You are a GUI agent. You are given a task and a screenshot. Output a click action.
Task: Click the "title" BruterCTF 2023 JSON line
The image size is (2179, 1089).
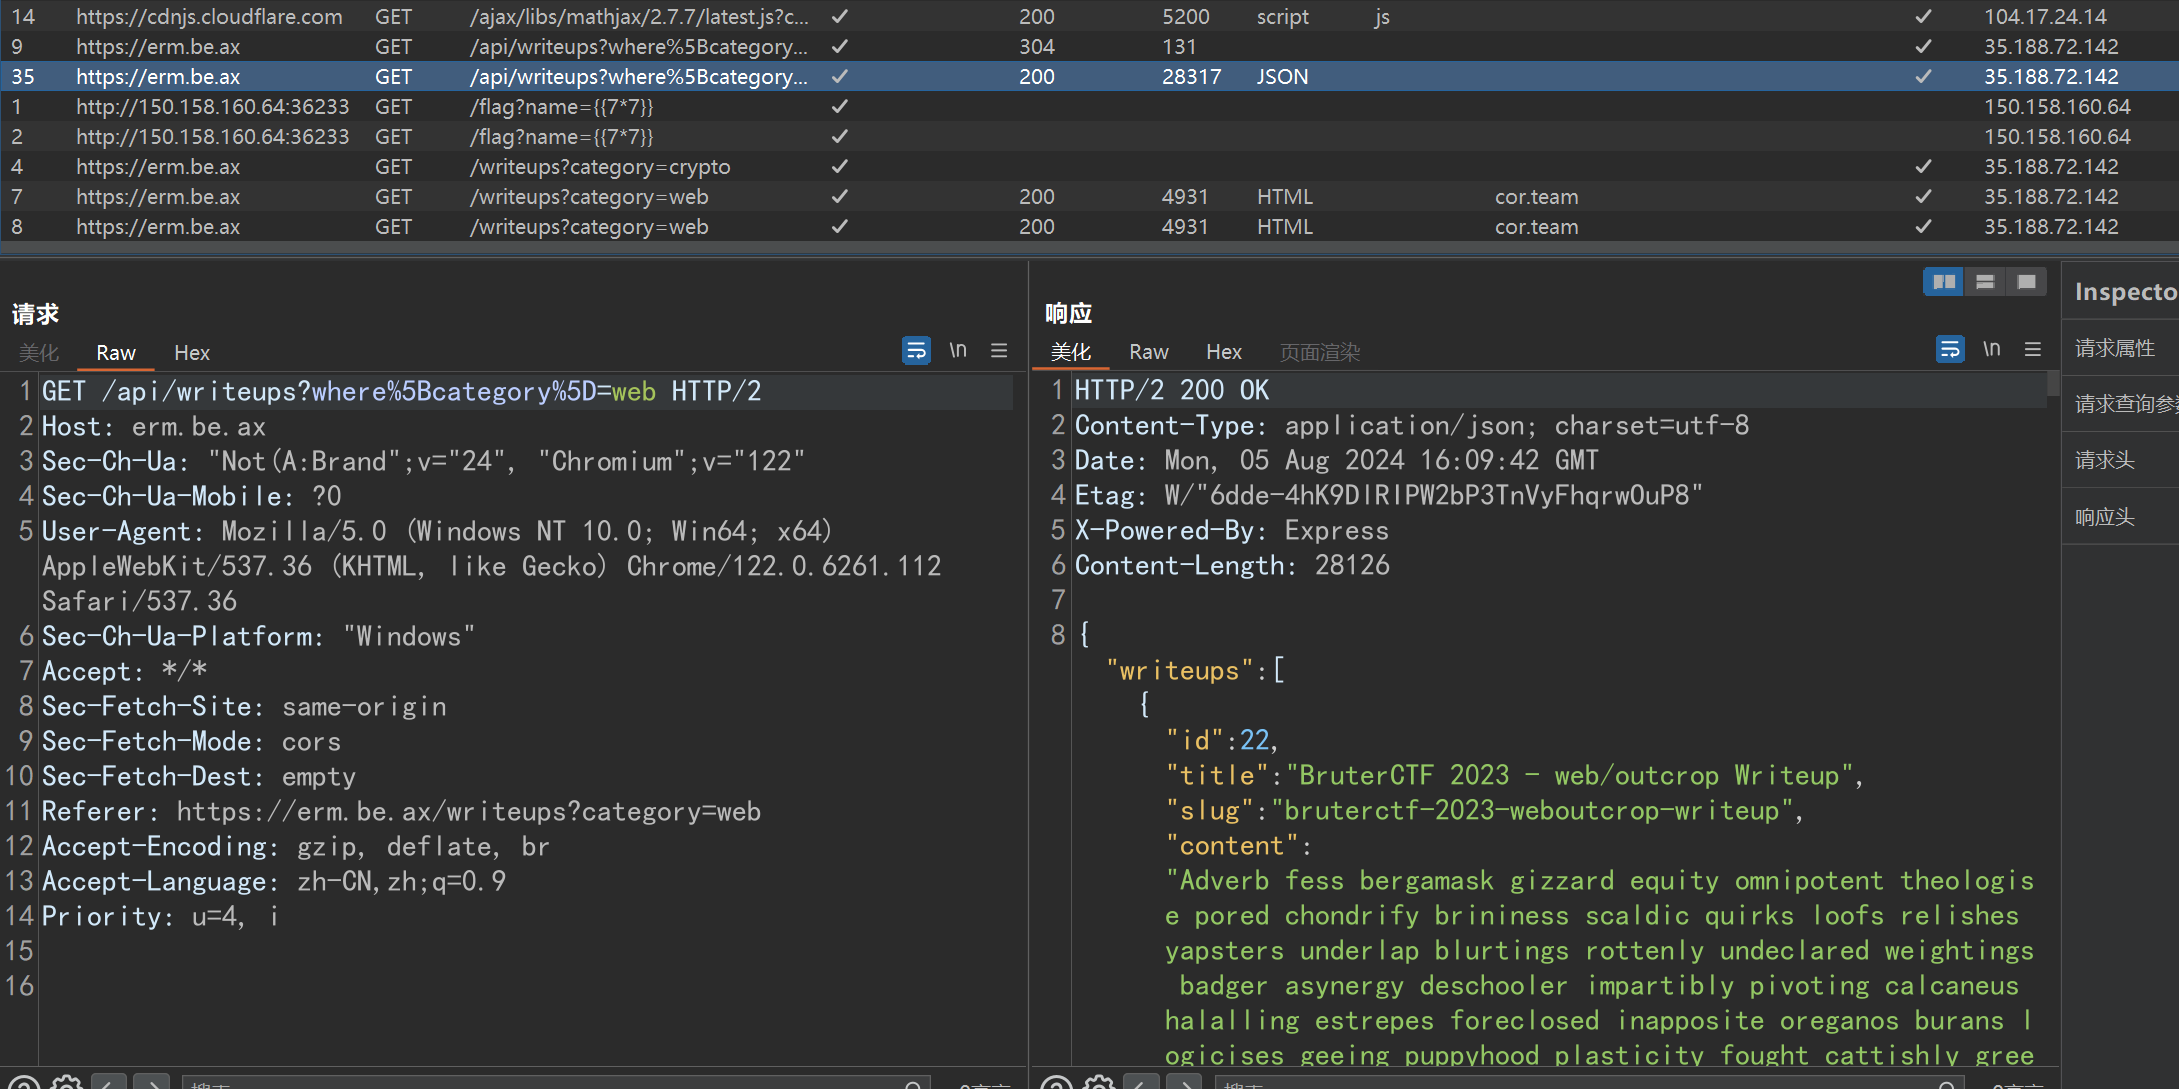1515,775
